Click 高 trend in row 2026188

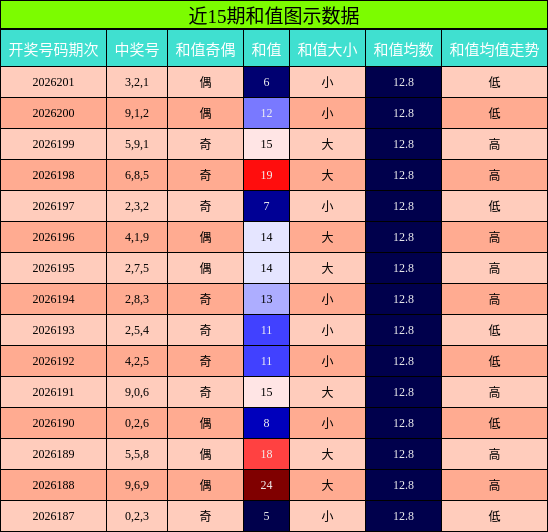tap(495, 485)
